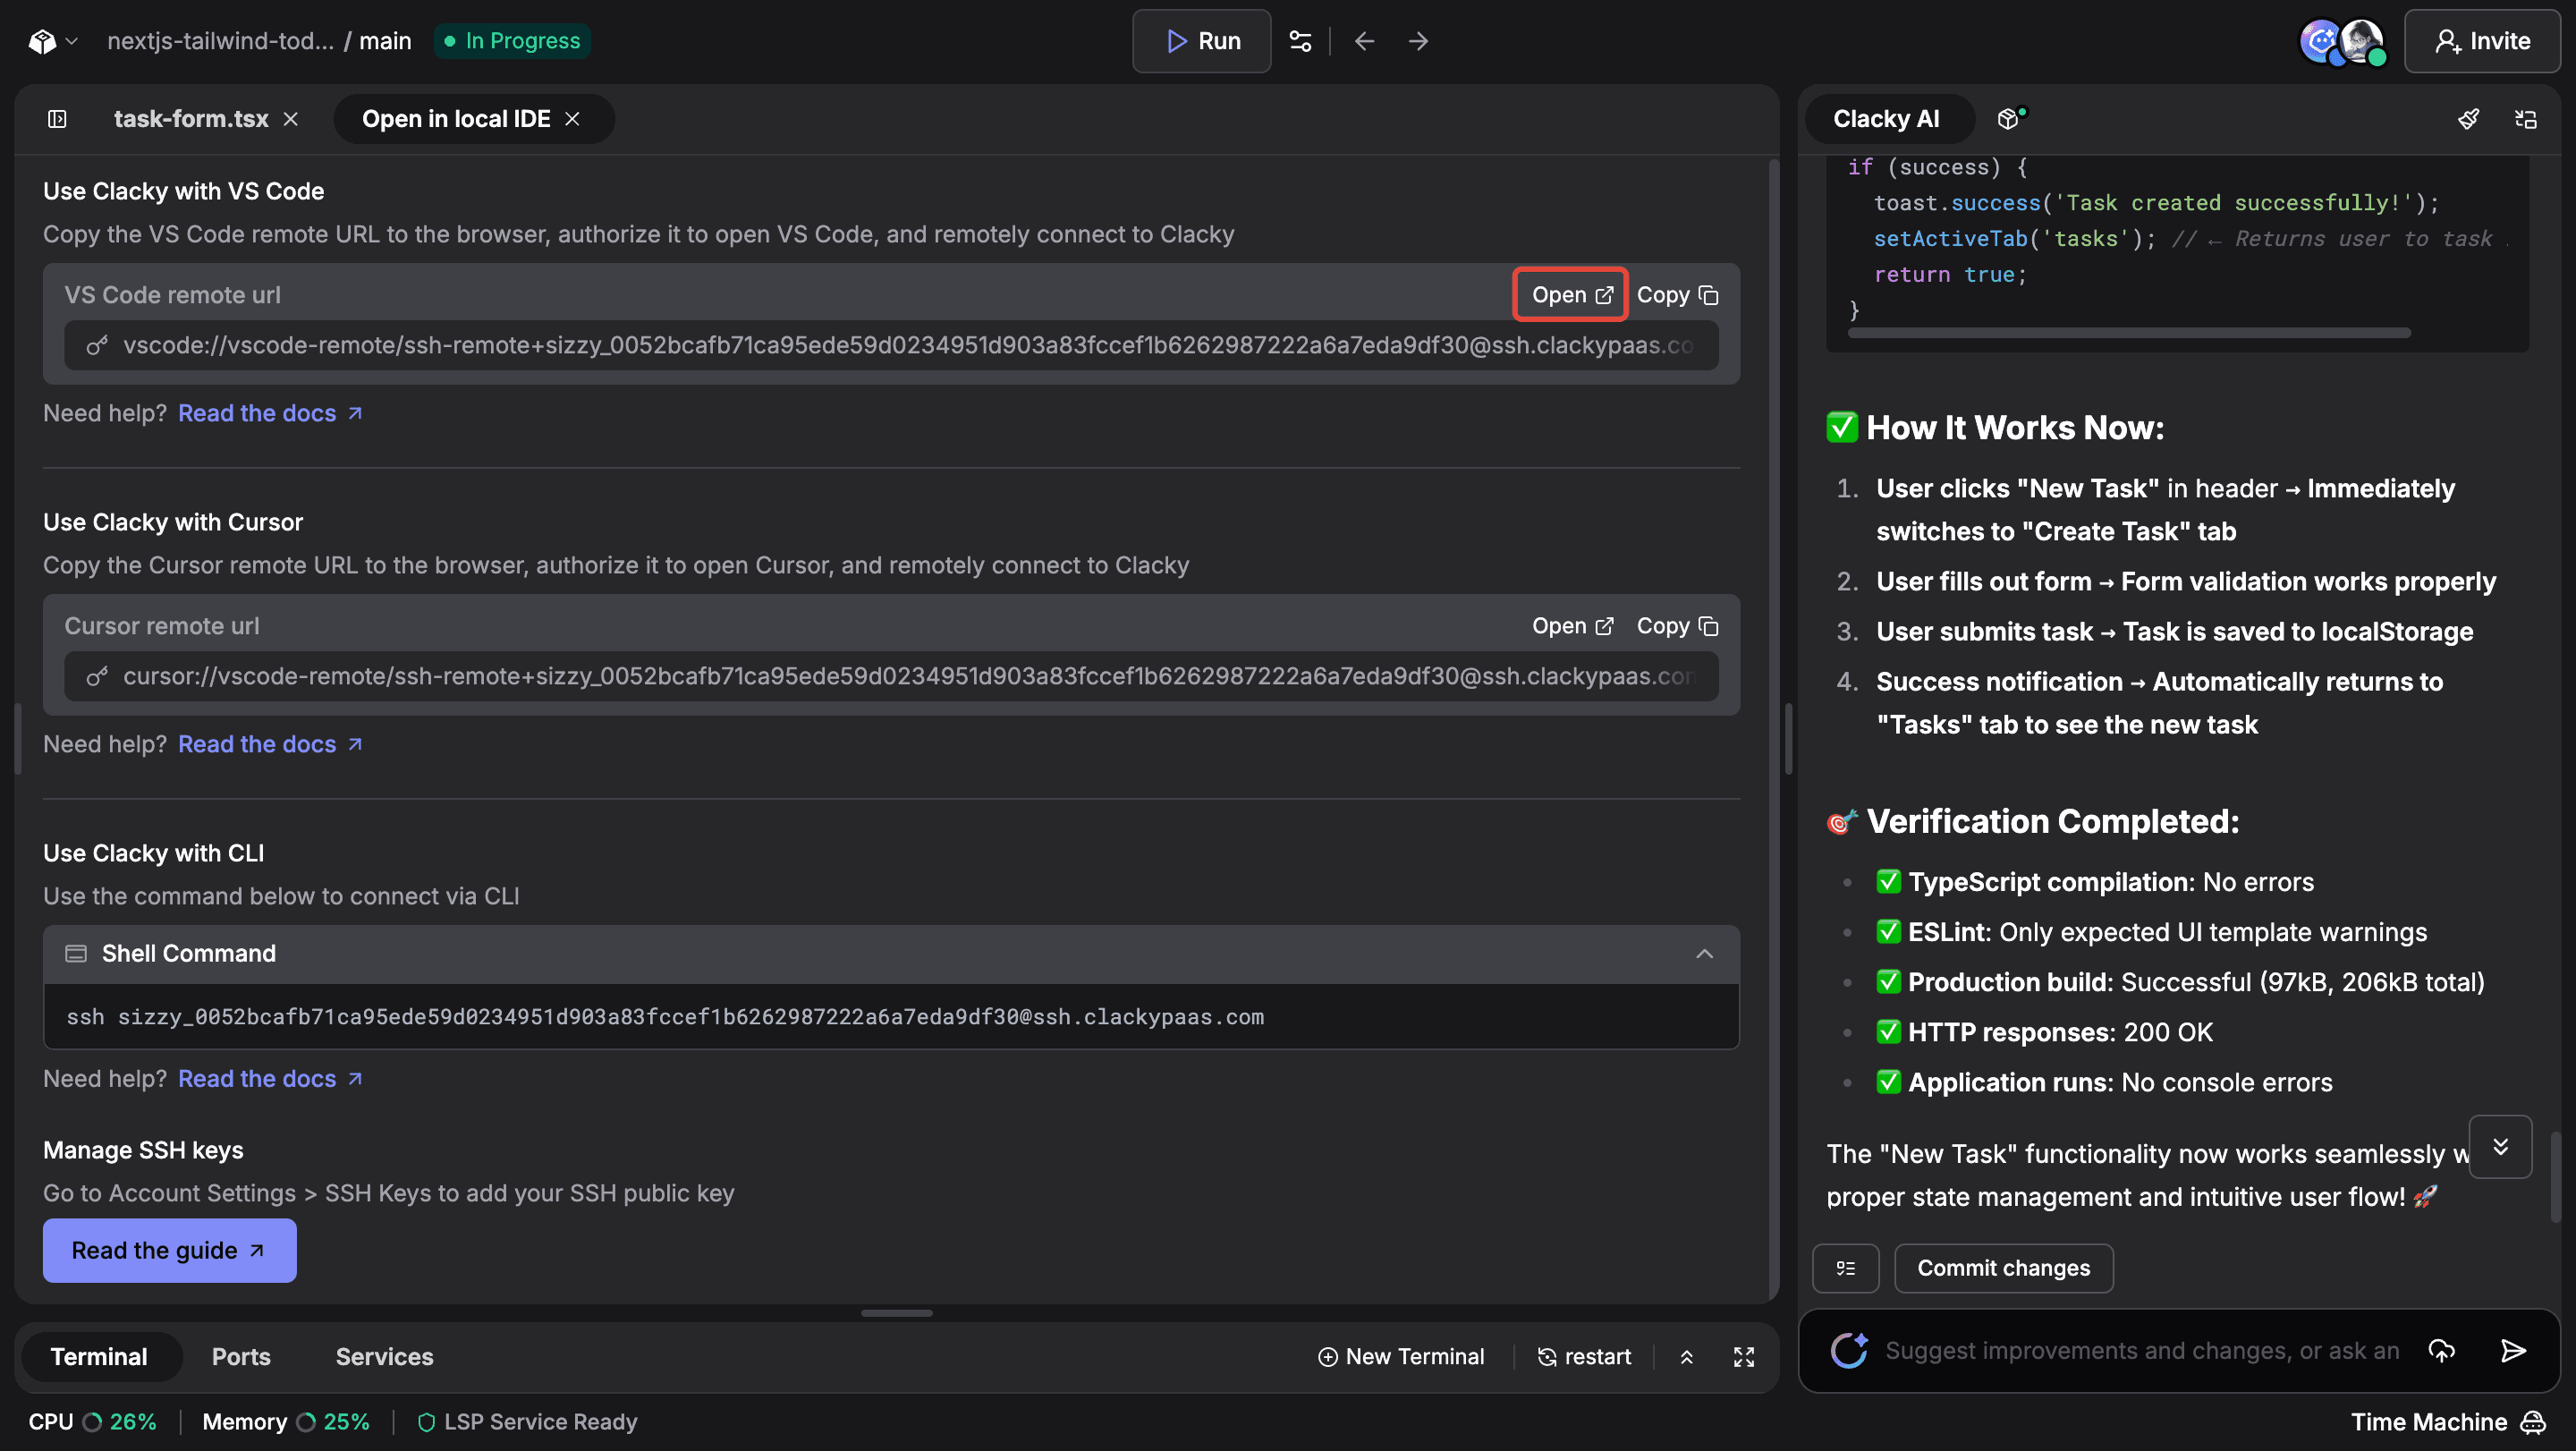Read the docs under VS Code section
This screenshot has height=1451, width=2576.
(x=270, y=413)
